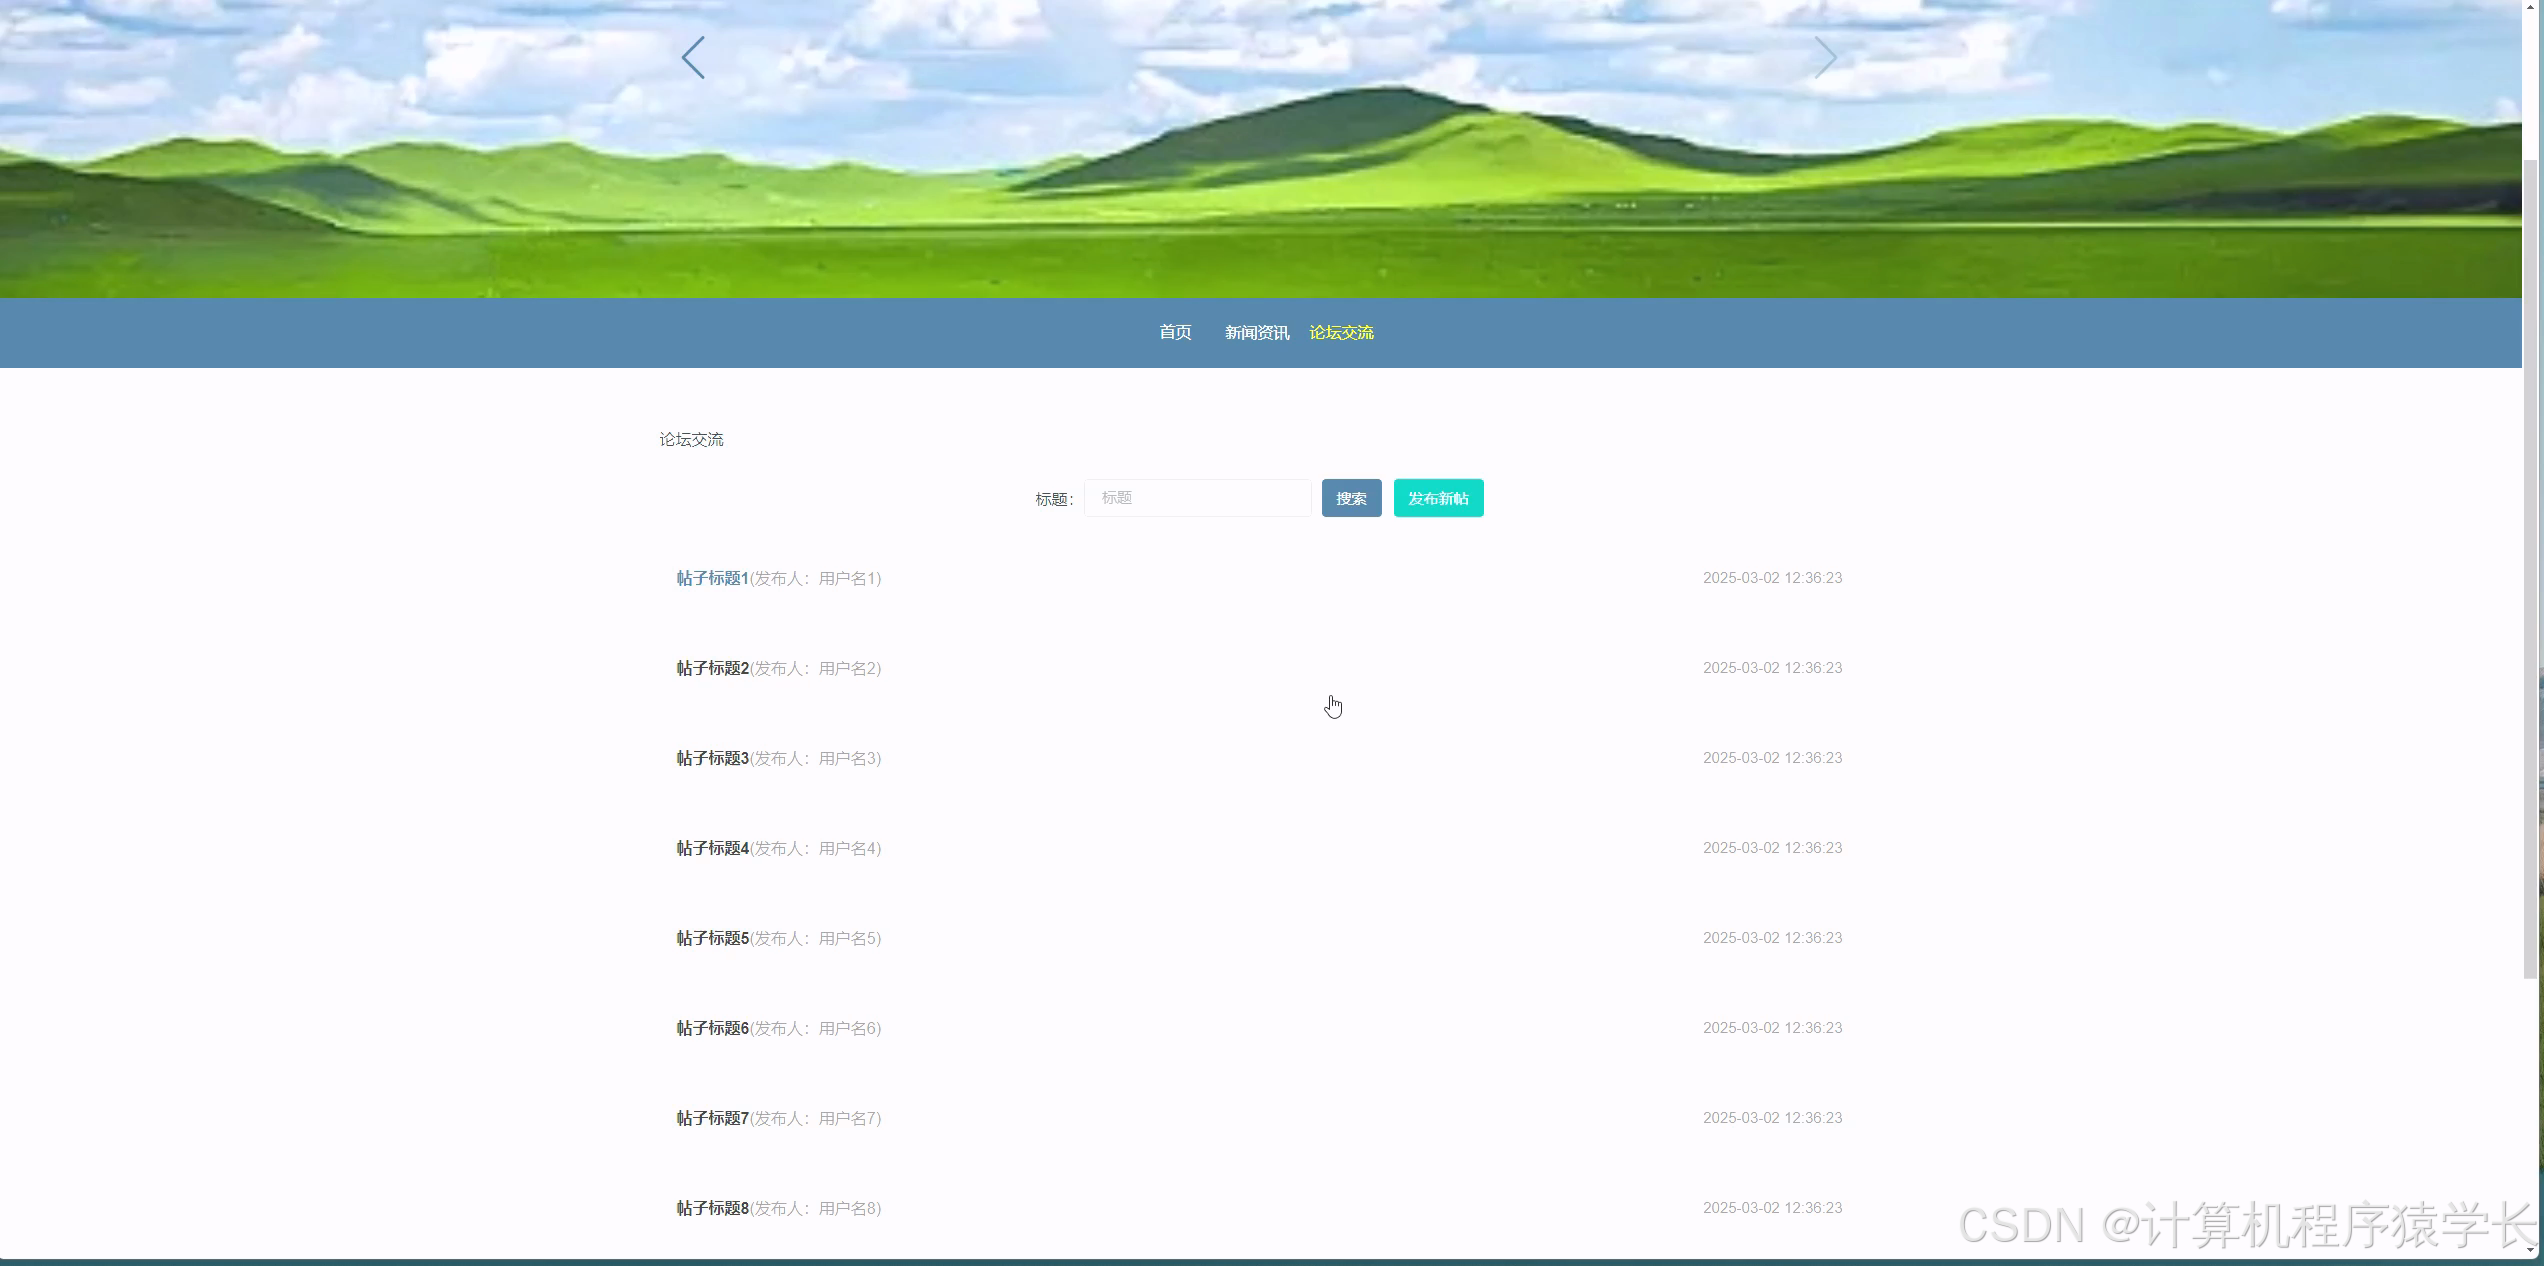Click the right carousel navigation arrow
The height and width of the screenshot is (1266, 2544).
click(1827, 57)
